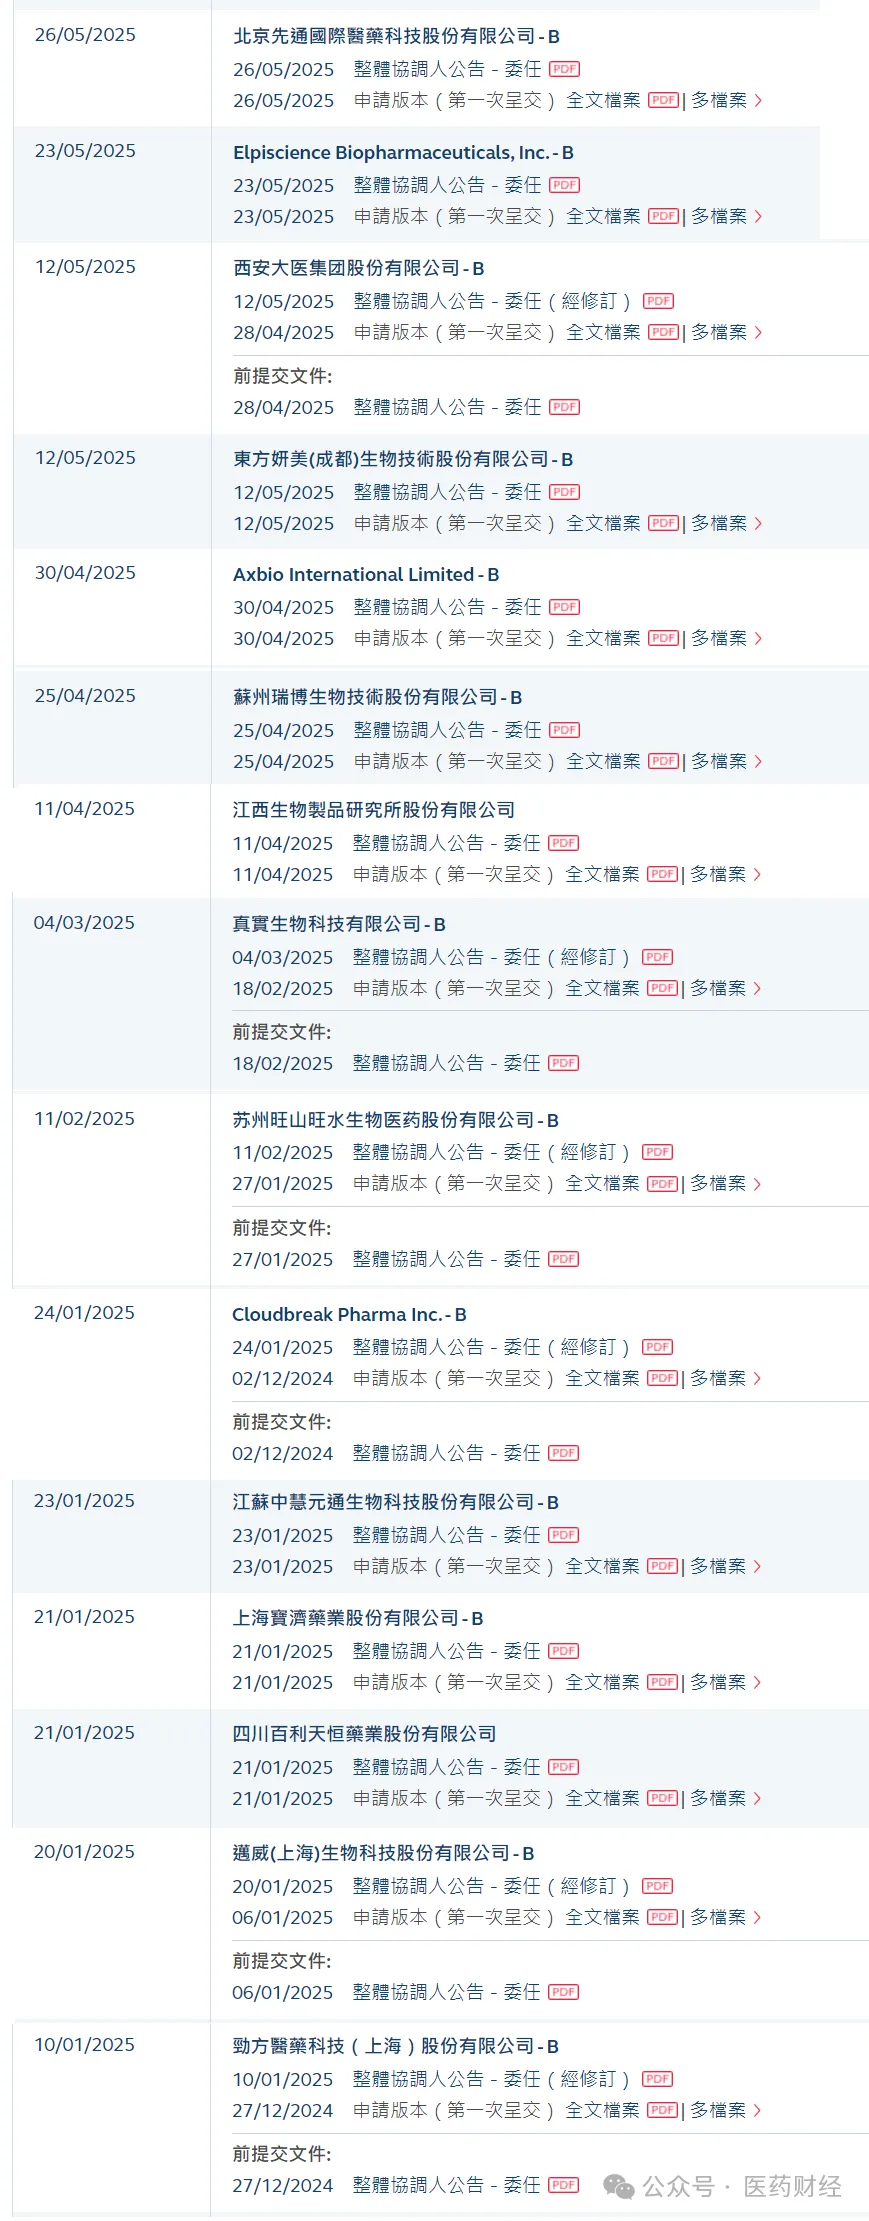Expand 多檔案 for 蘇州瑞博生物技術
Viewport: 869px width, 2221px height.
click(x=726, y=761)
